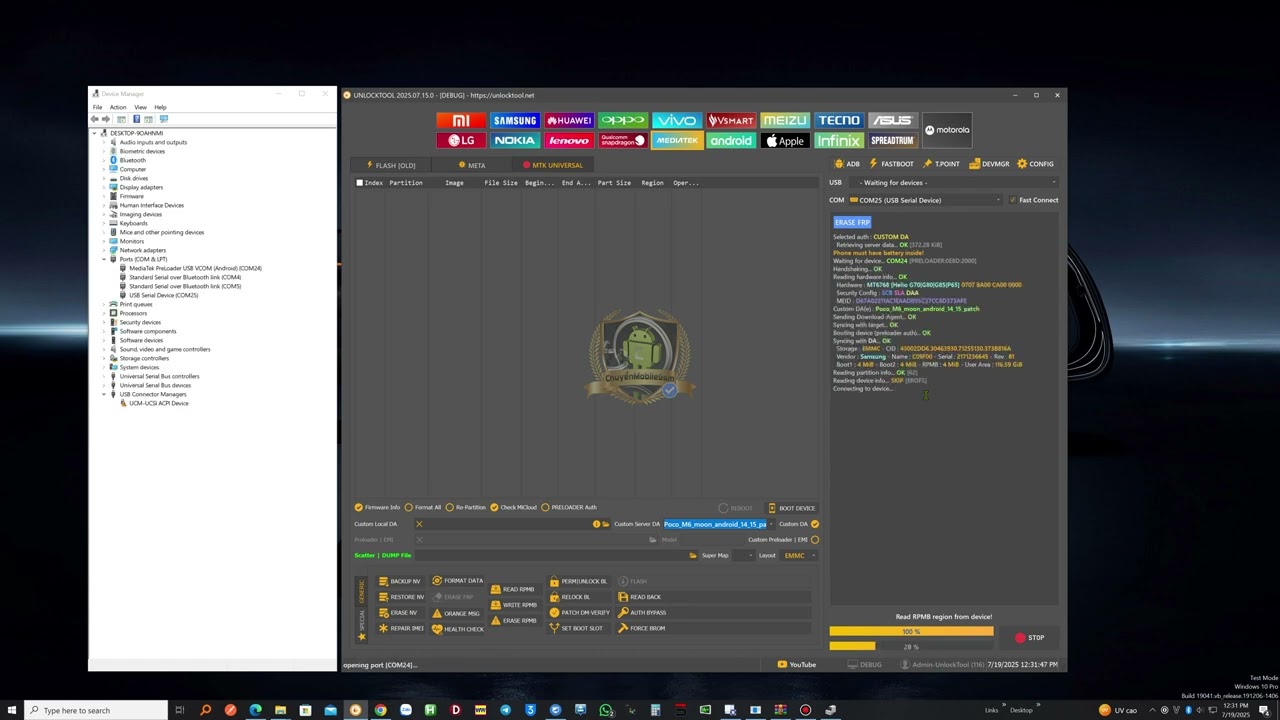The height and width of the screenshot is (720, 1280).
Task: Click the PERM|UNLOCK BL button
Action: point(578,581)
